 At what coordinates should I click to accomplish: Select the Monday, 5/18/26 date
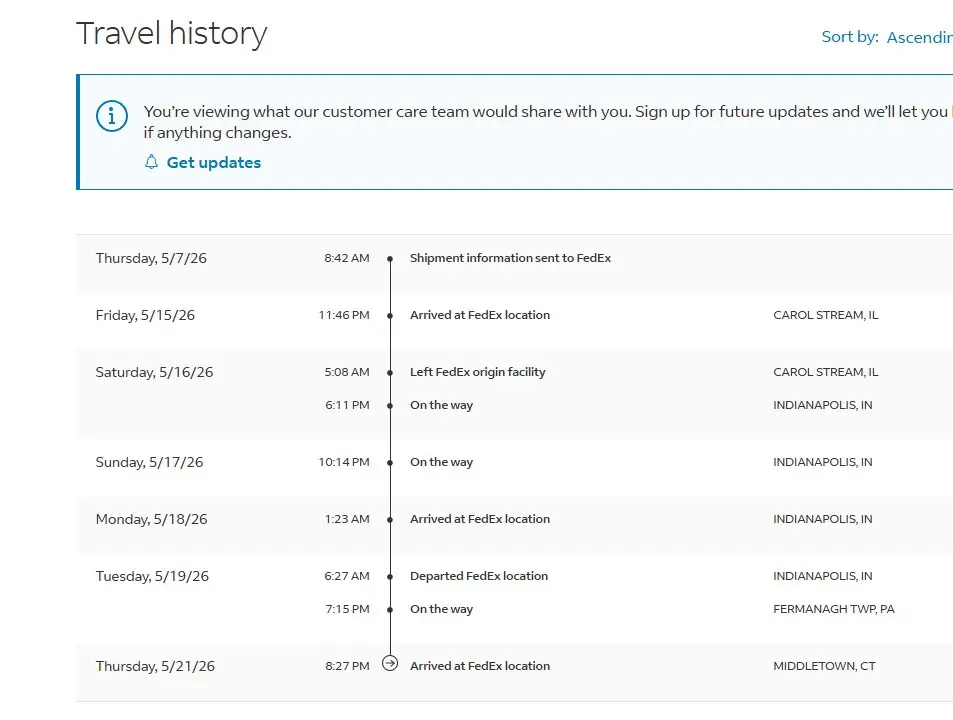(x=151, y=519)
